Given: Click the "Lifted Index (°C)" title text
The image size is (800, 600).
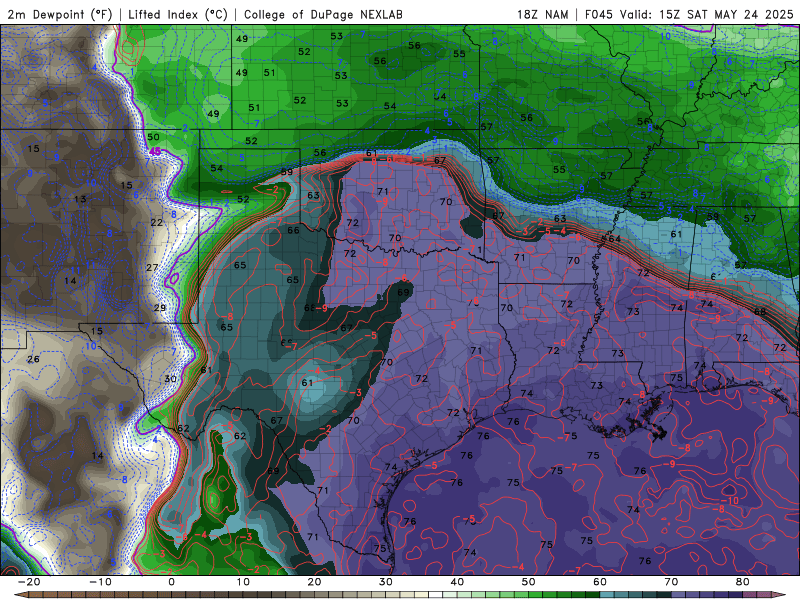Looking at the screenshot, I should click(x=178, y=14).
